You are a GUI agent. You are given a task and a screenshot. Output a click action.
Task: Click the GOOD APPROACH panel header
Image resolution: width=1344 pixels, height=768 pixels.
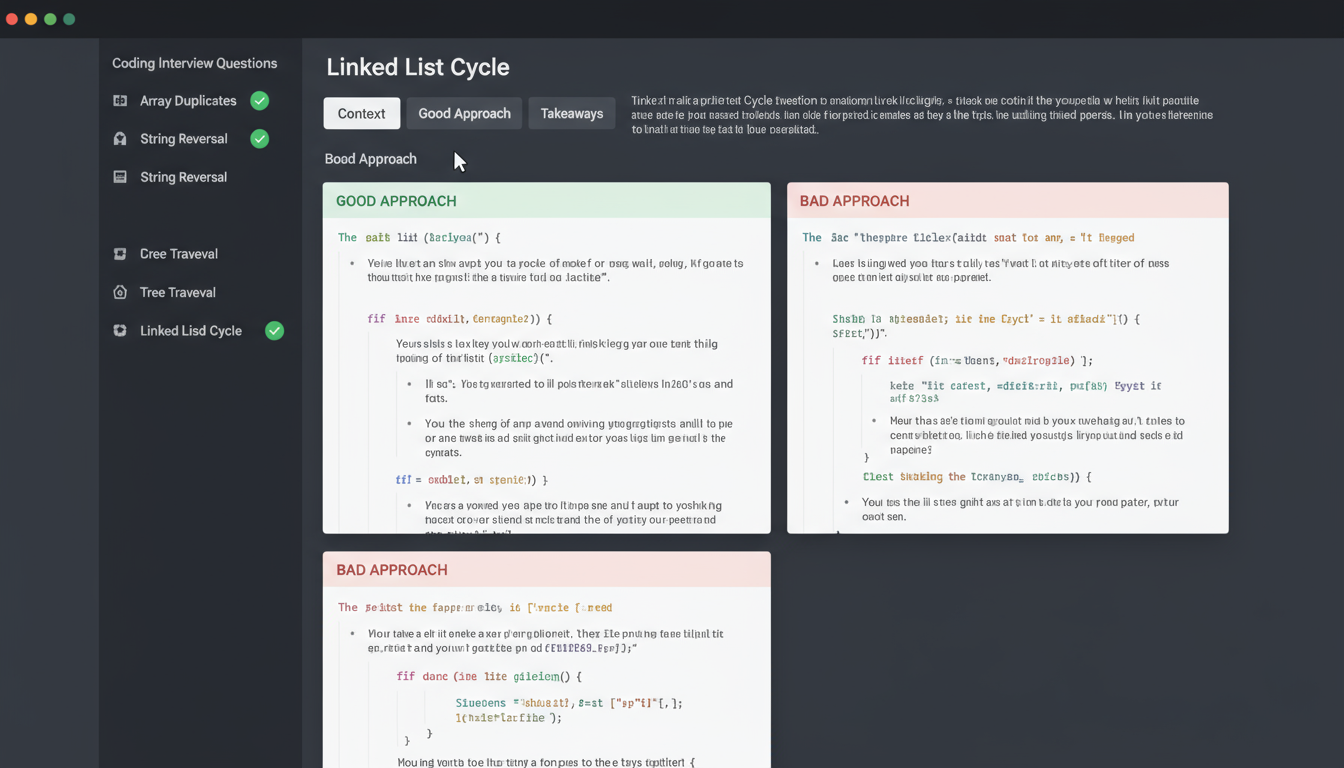[396, 201]
